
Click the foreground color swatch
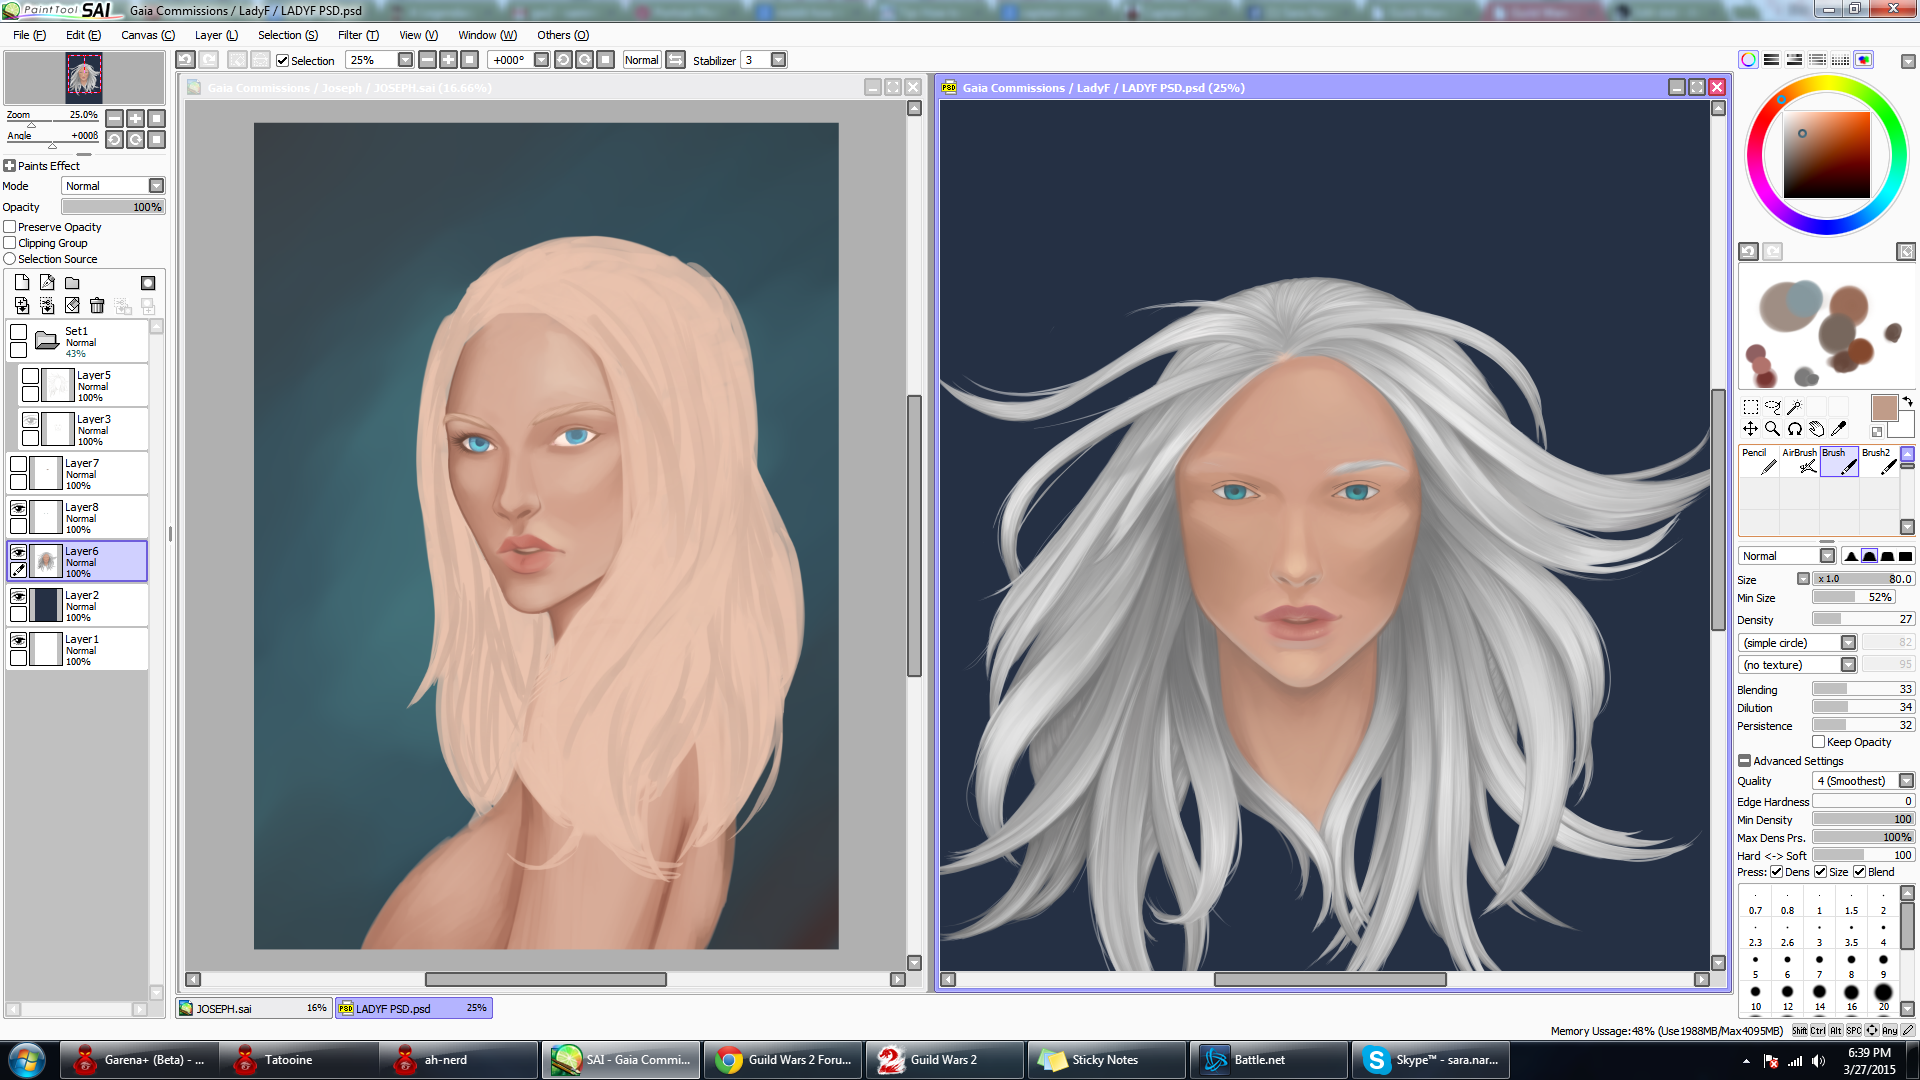(x=1884, y=408)
